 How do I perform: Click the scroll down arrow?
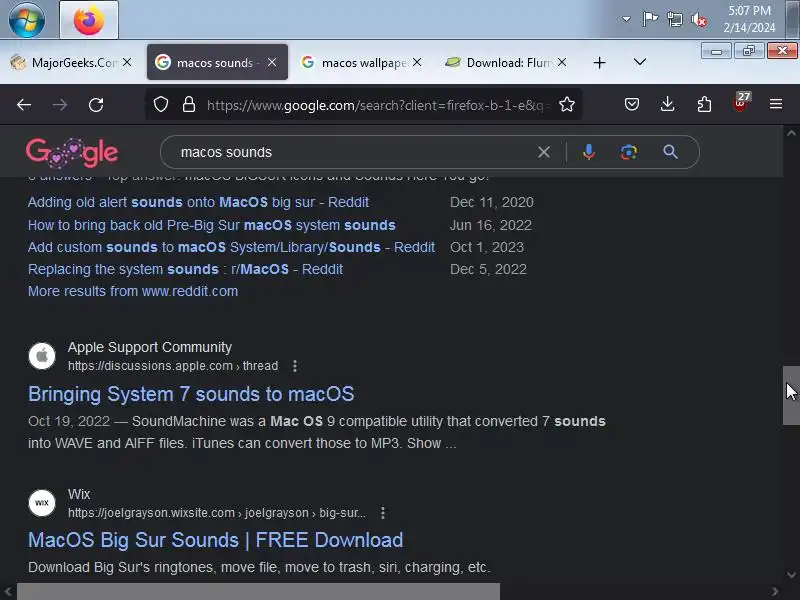coord(791,575)
